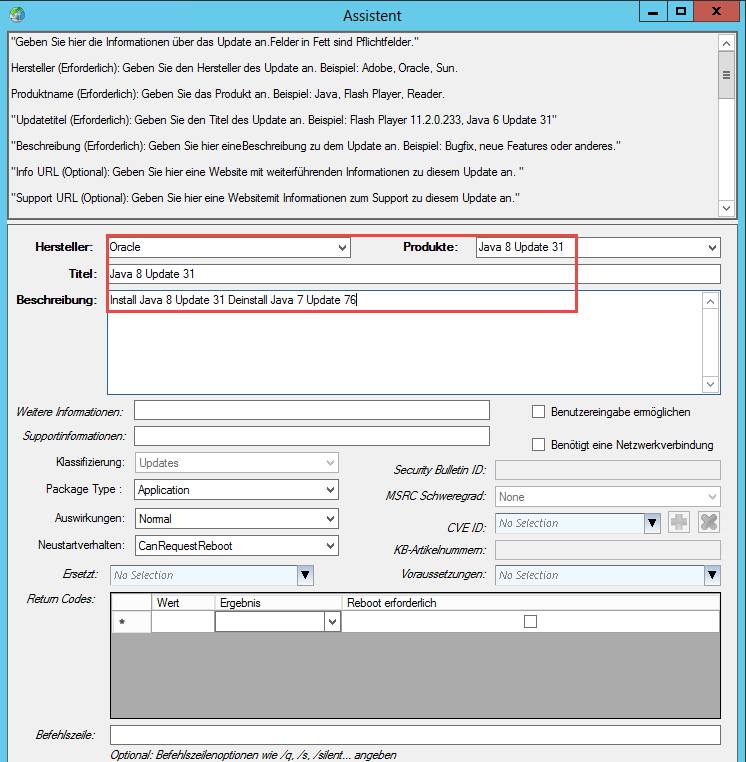Image resolution: width=746 pixels, height=762 pixels.
Task: Click the Reboot erforderlich column header
Action: (531, 603)
